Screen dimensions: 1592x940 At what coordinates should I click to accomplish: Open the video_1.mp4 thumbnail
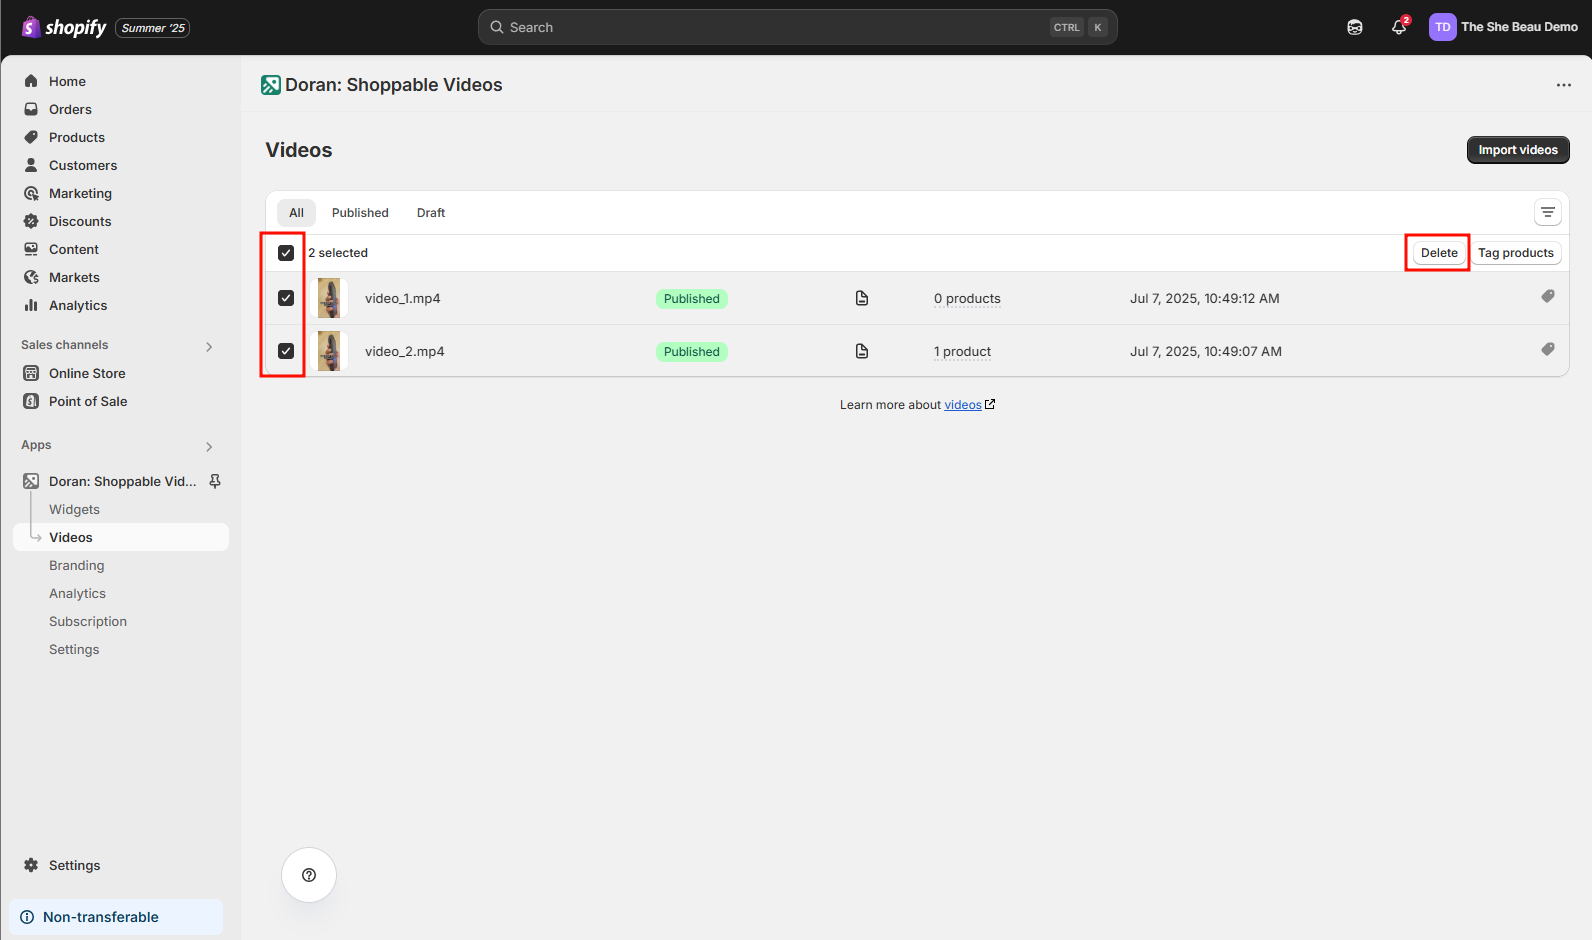tap(329, 298)
